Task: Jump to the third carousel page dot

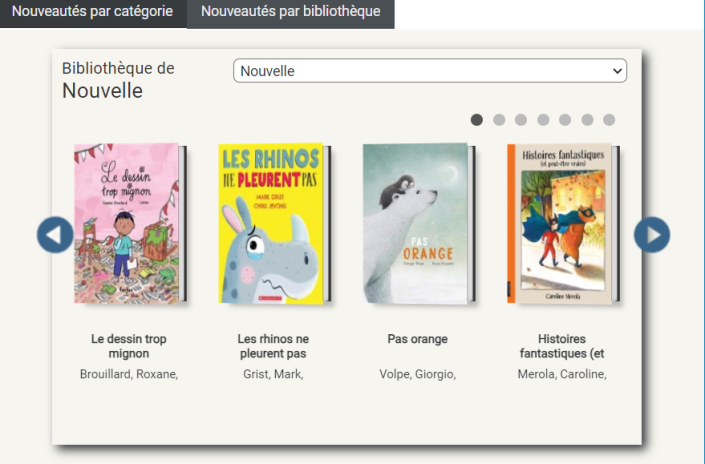Action: click(x=521, y=120)
